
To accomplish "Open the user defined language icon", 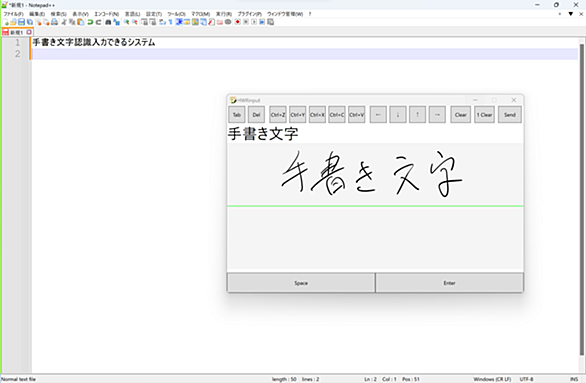I will tap(186, 22).
